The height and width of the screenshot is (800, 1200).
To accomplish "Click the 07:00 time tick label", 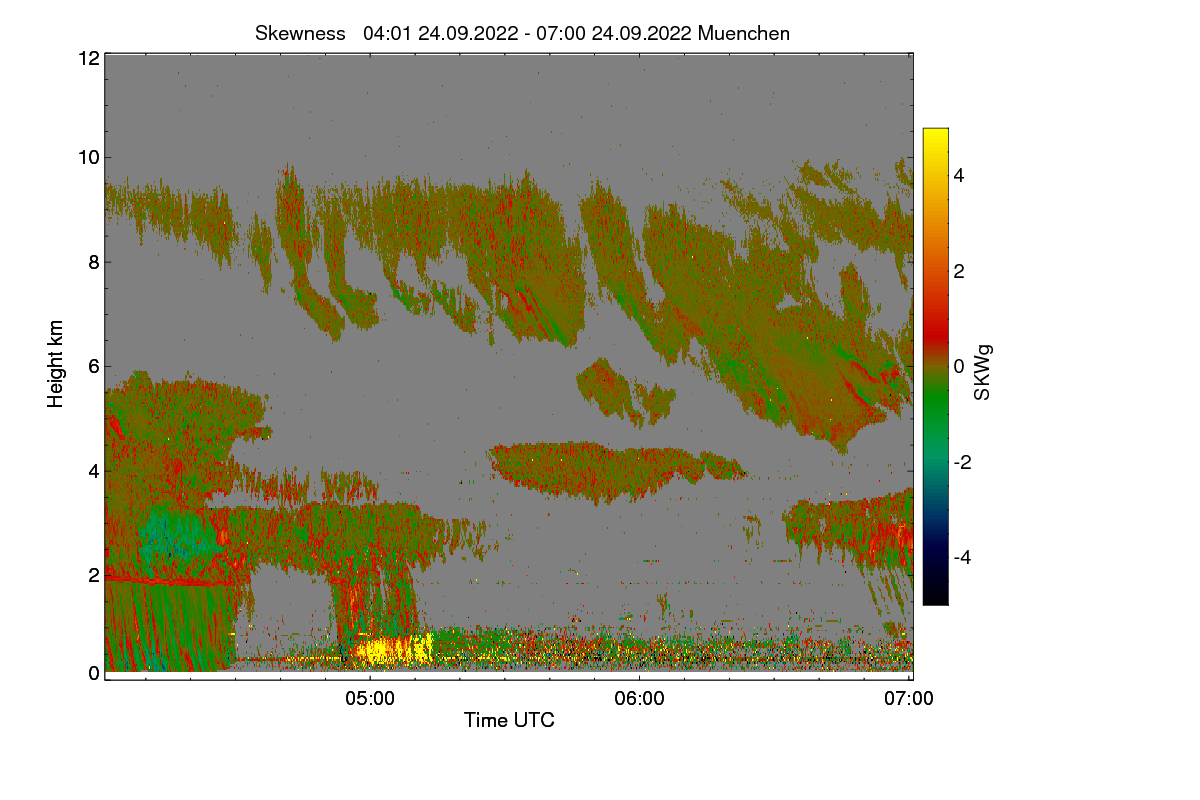I will 910,699.
